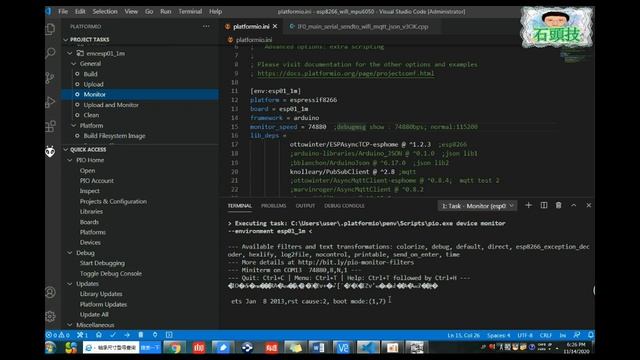This screenshot has height=360, width=640.
Task: Collapse the PROJECT TASKS section
Action: pyautogui.click(x=66, y=40)
